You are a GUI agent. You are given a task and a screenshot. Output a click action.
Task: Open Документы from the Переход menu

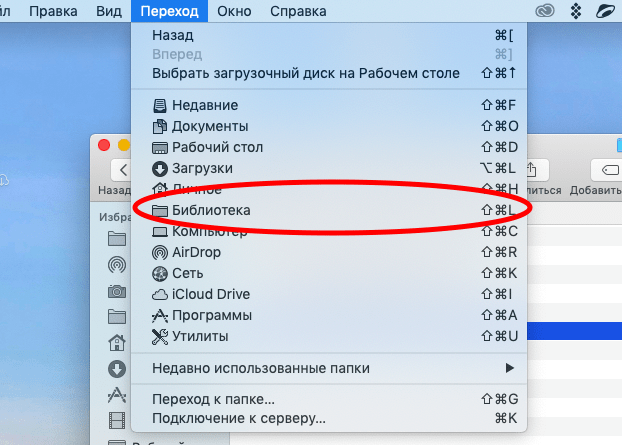click(329, 126)
